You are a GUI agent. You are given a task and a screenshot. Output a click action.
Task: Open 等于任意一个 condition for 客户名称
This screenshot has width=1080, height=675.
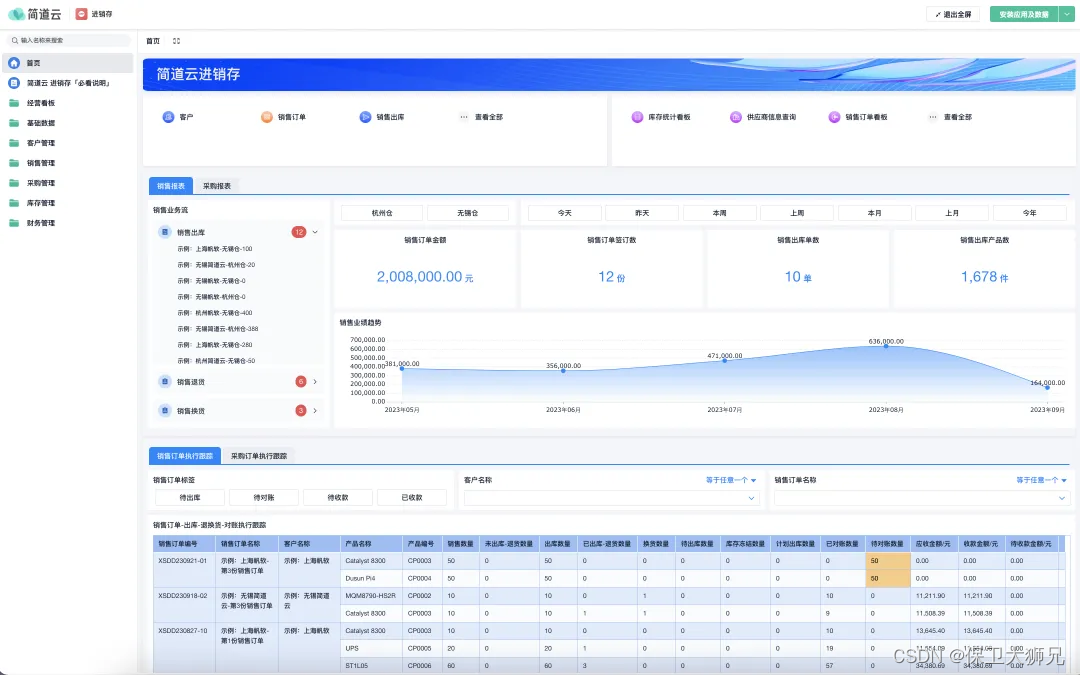tap(731, 480)
